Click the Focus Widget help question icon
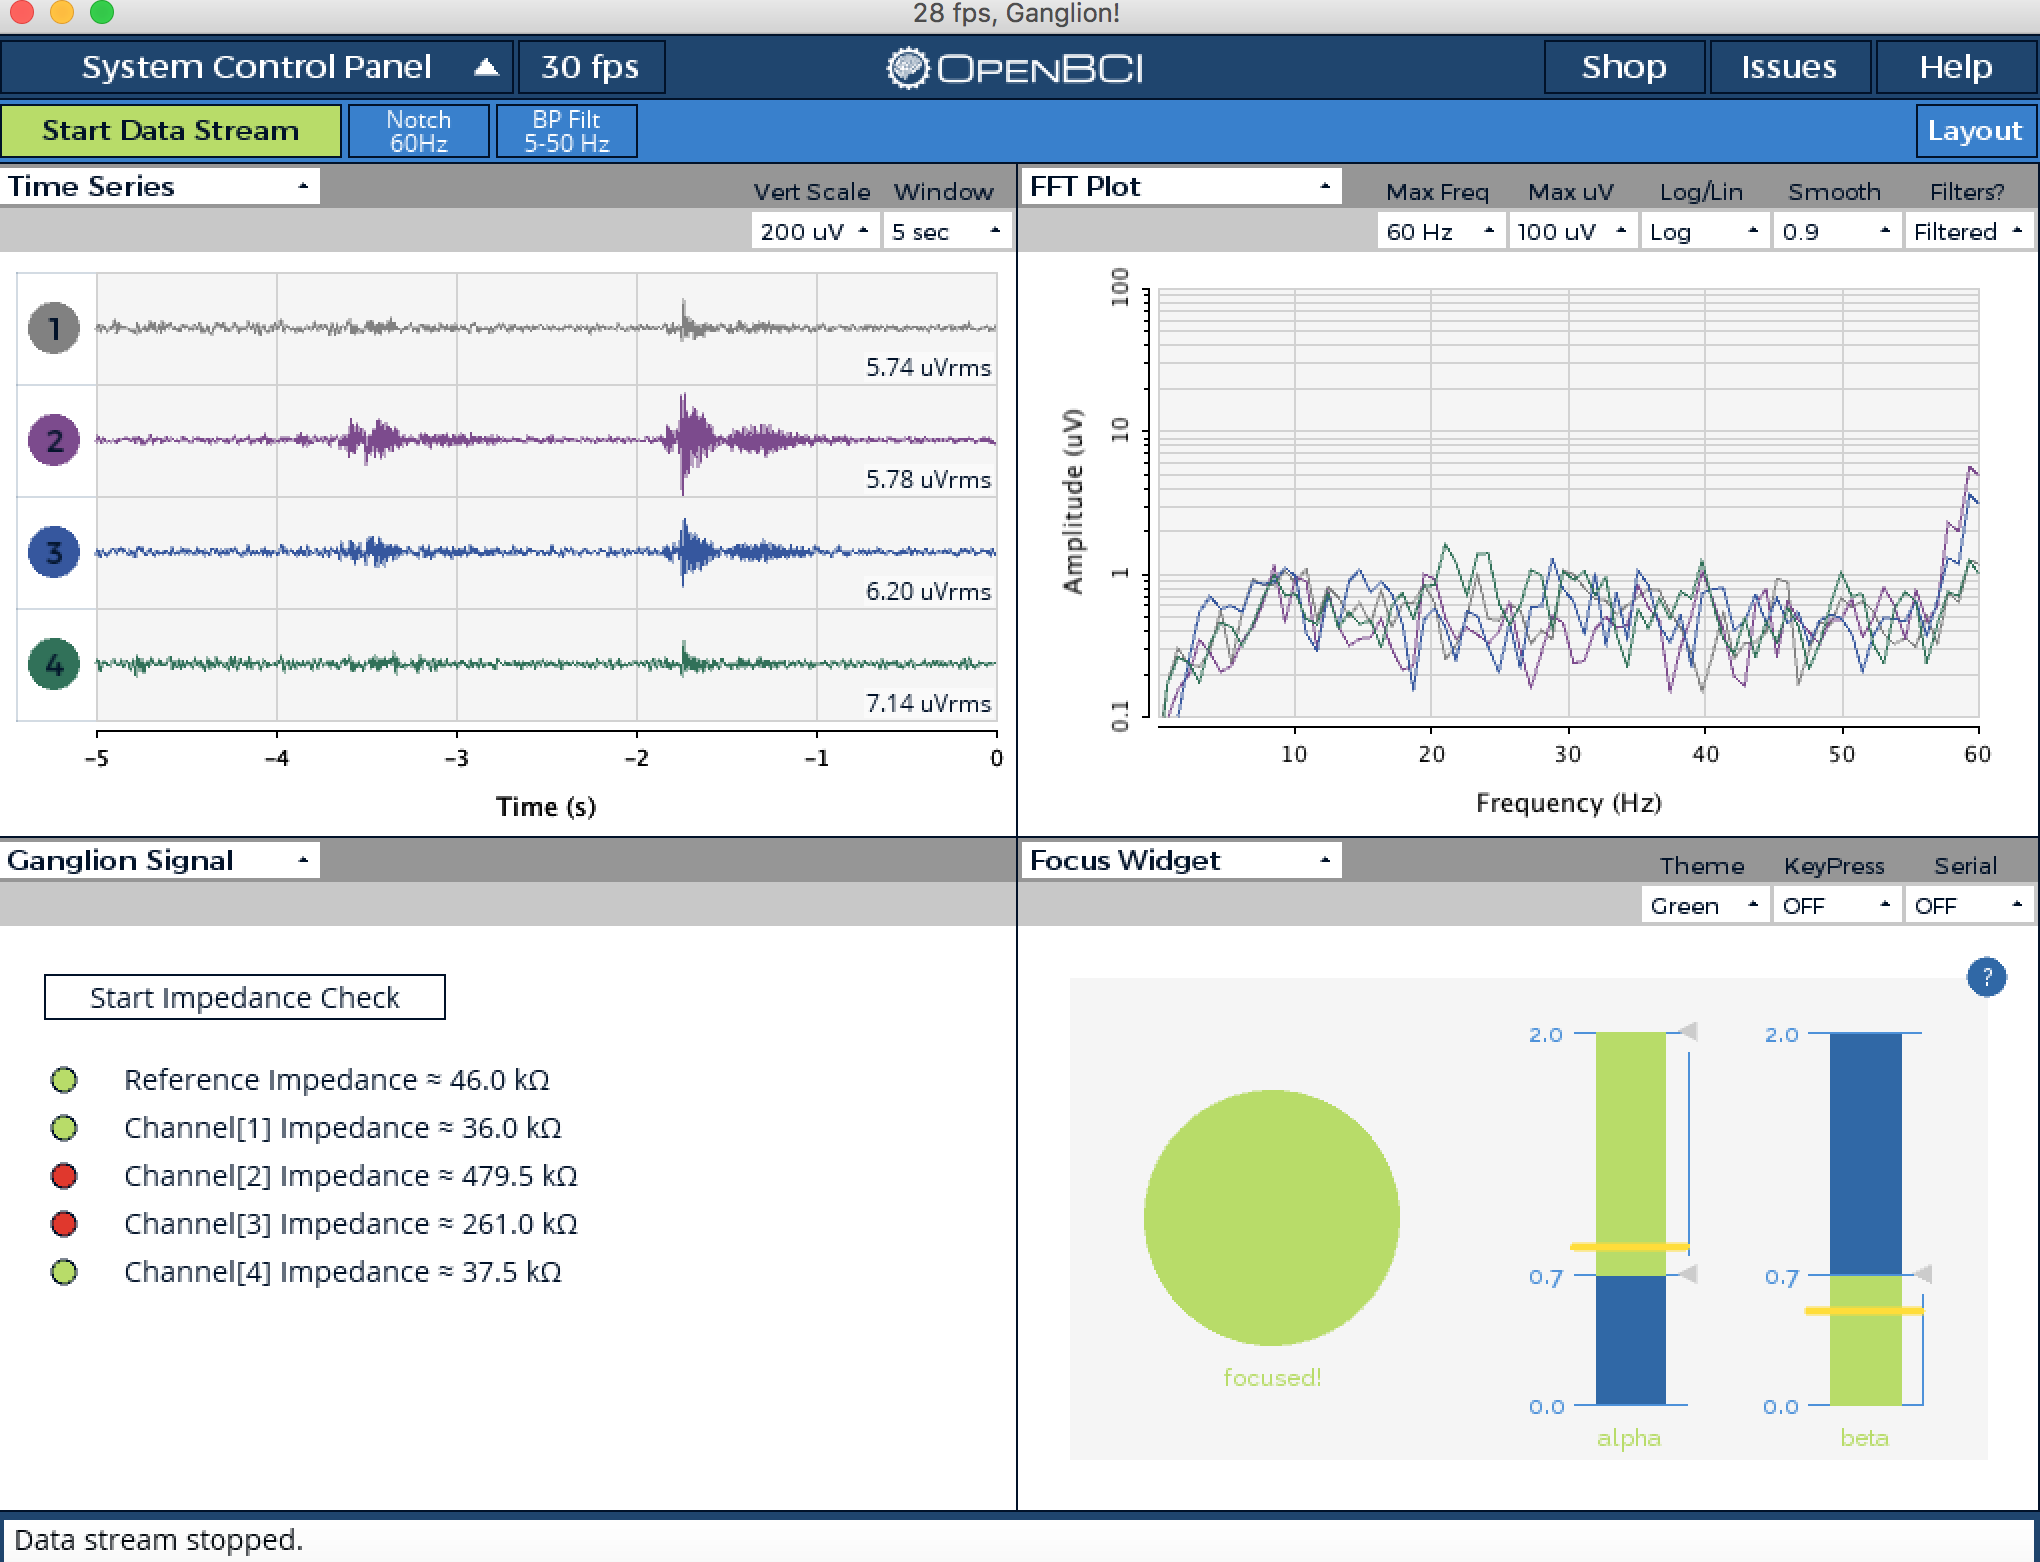Viewport: 2040px width, 1562px height. click(1986, 977)
